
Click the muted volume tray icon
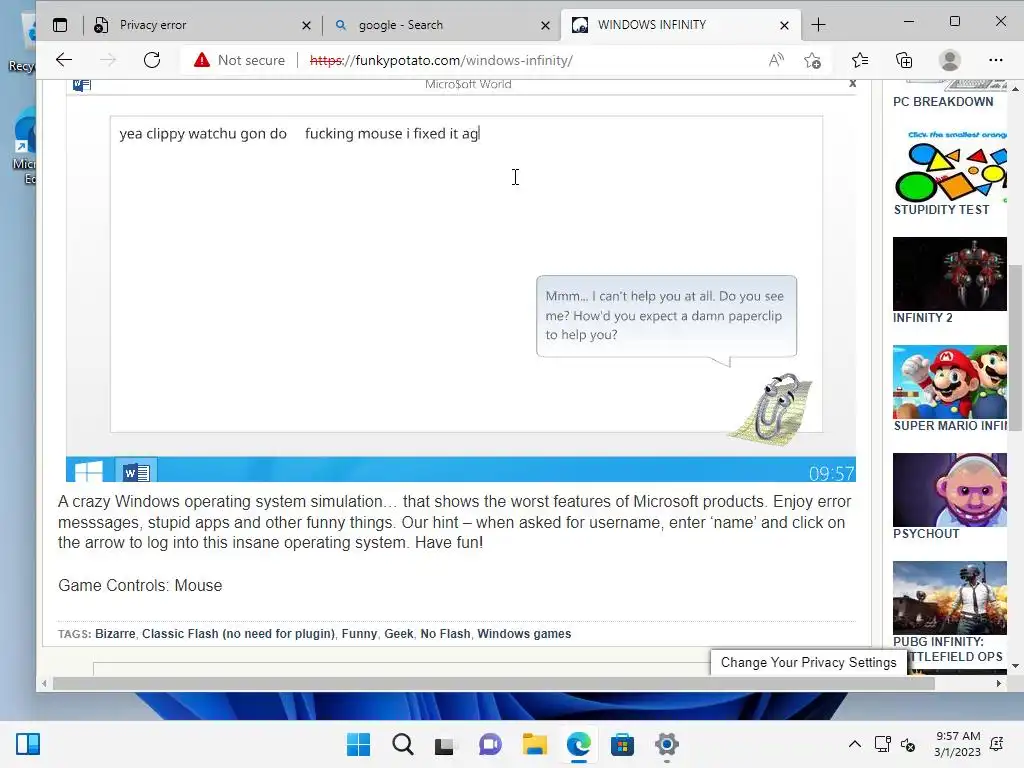[908, 744]
